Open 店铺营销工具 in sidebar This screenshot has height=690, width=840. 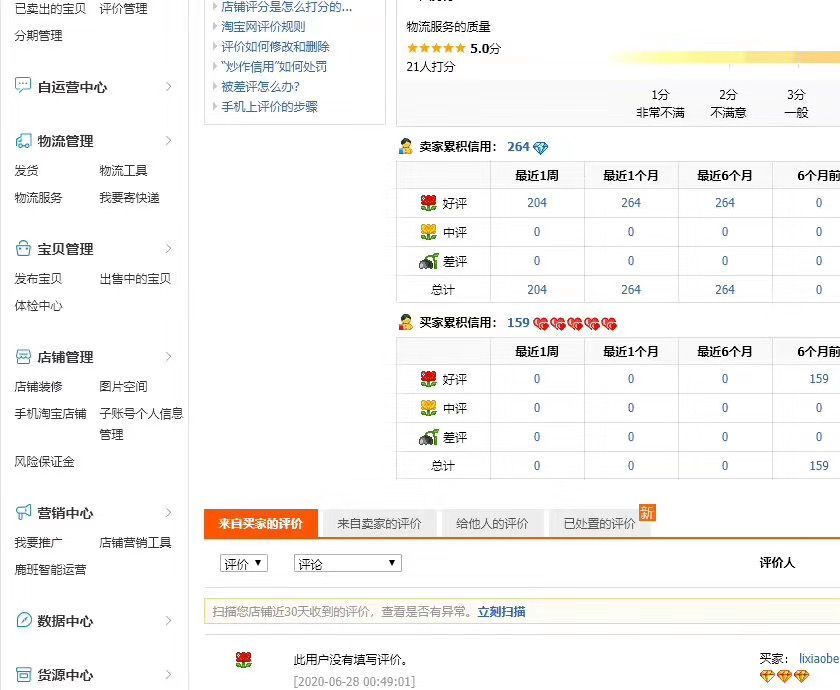[136, 543]
